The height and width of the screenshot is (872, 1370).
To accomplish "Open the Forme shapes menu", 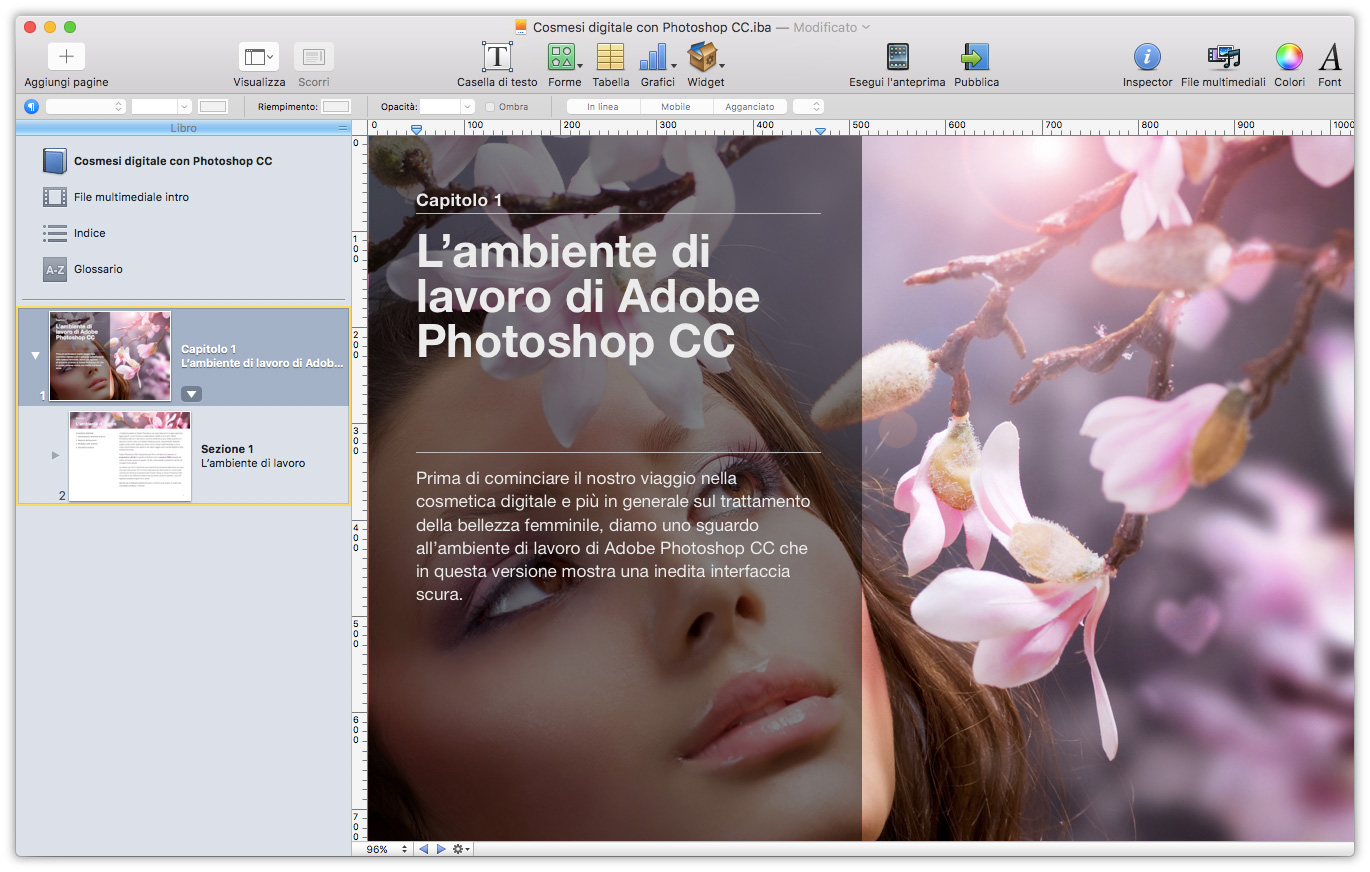I will tap(564, 57).
